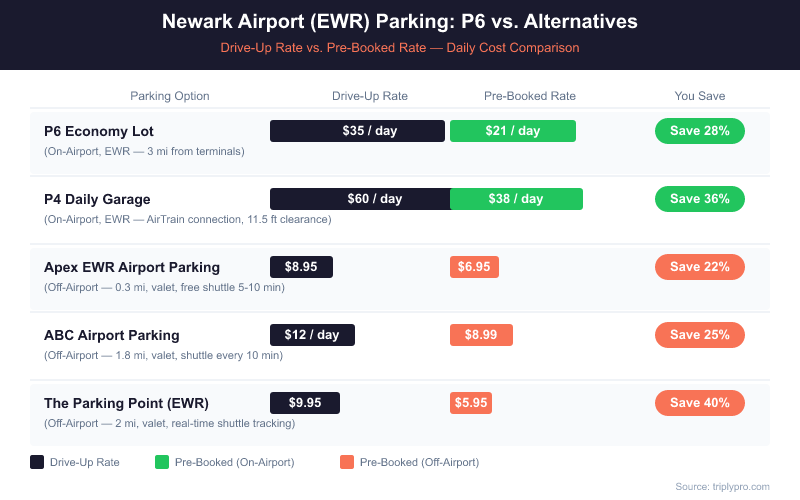Select the $38/day pre-booked green bar
Viewport: 800px width, 500px height.
pyautogui.click(x=516, y=199)
